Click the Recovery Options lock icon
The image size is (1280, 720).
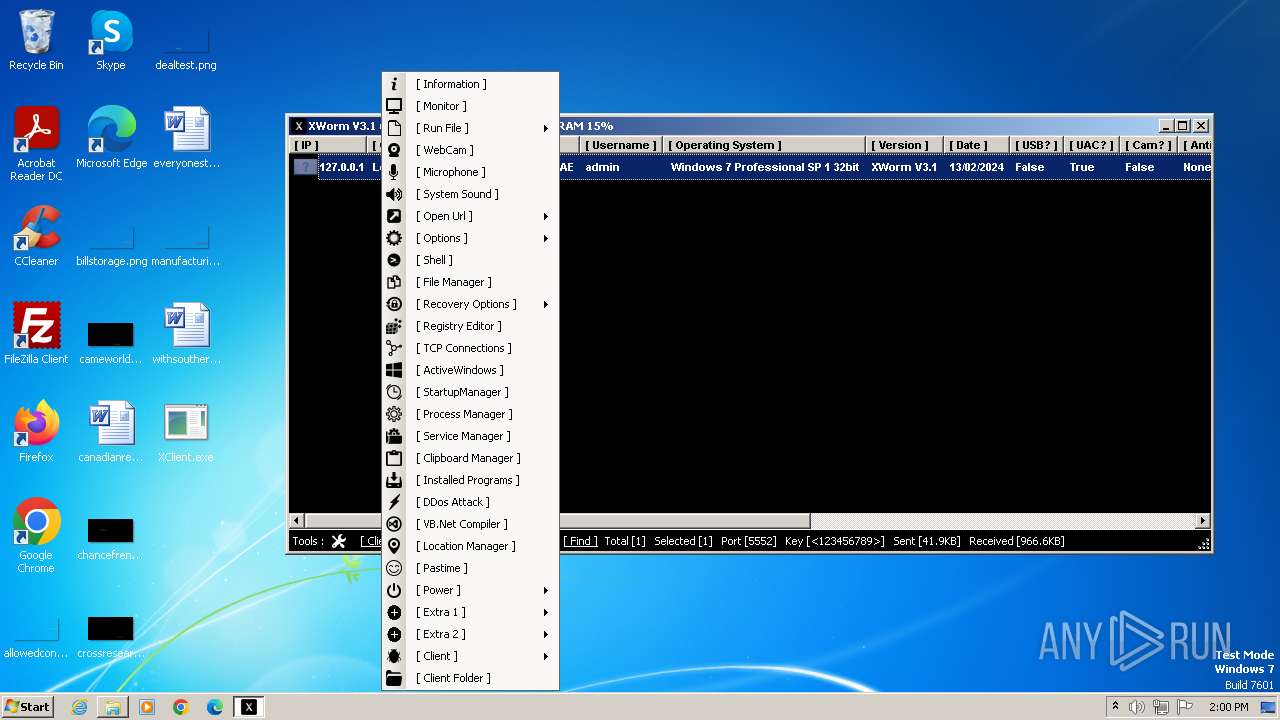click(x=394, y=304)
